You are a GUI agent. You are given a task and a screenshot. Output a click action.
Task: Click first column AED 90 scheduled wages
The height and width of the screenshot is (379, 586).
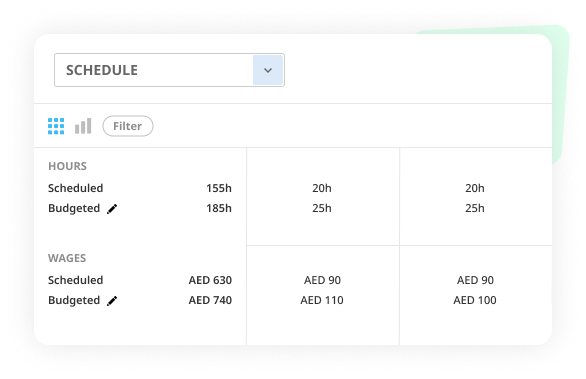click(322, 280)
